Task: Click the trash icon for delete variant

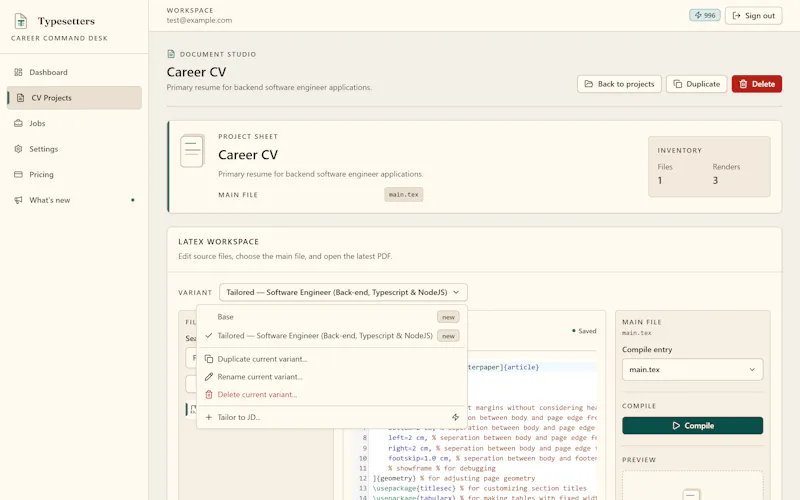Action: 209,395
